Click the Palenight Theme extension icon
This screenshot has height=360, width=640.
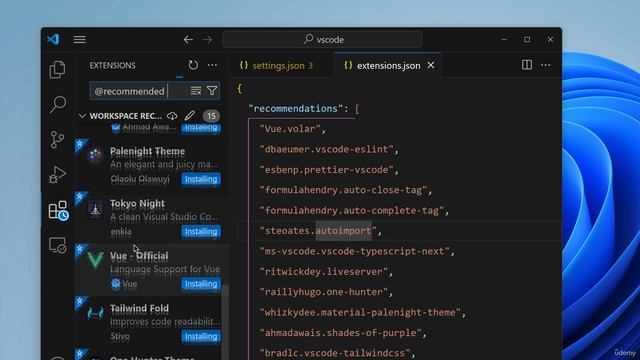(x=96, y=156)
